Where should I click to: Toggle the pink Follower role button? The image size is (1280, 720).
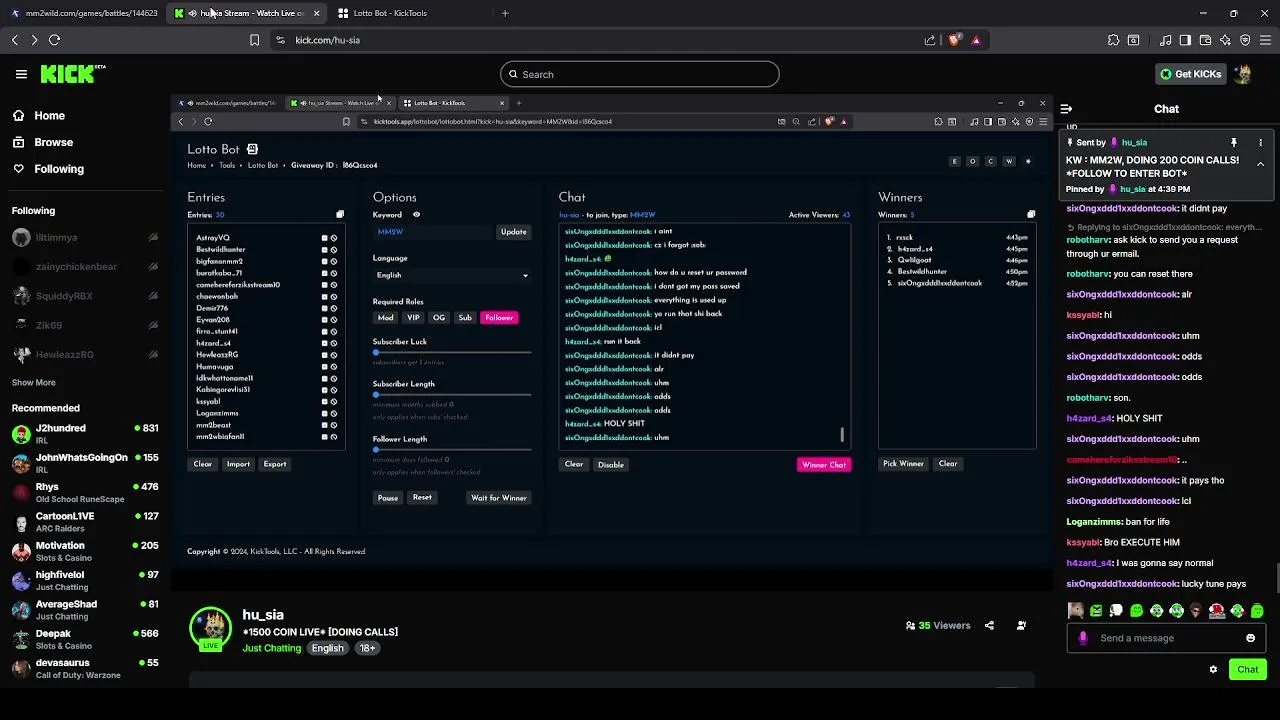click(499, 318)
